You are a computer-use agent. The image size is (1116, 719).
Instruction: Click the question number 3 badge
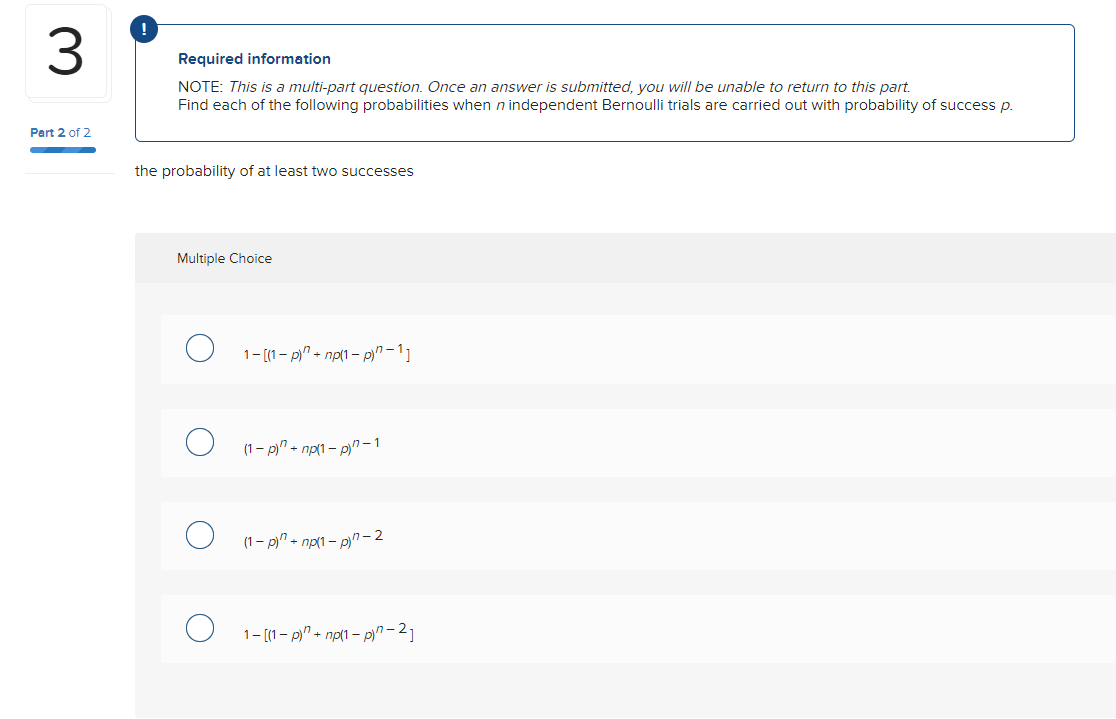[66, 52]
